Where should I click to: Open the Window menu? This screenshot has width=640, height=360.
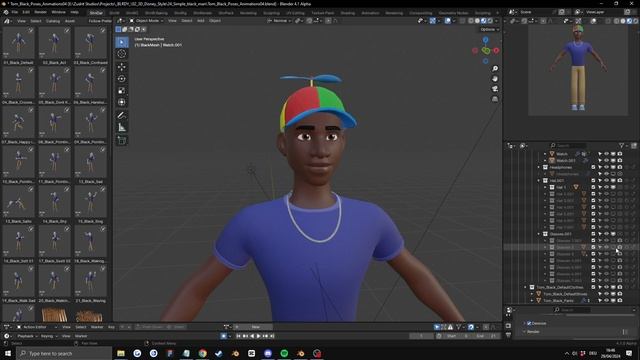[x=58, y=12]
